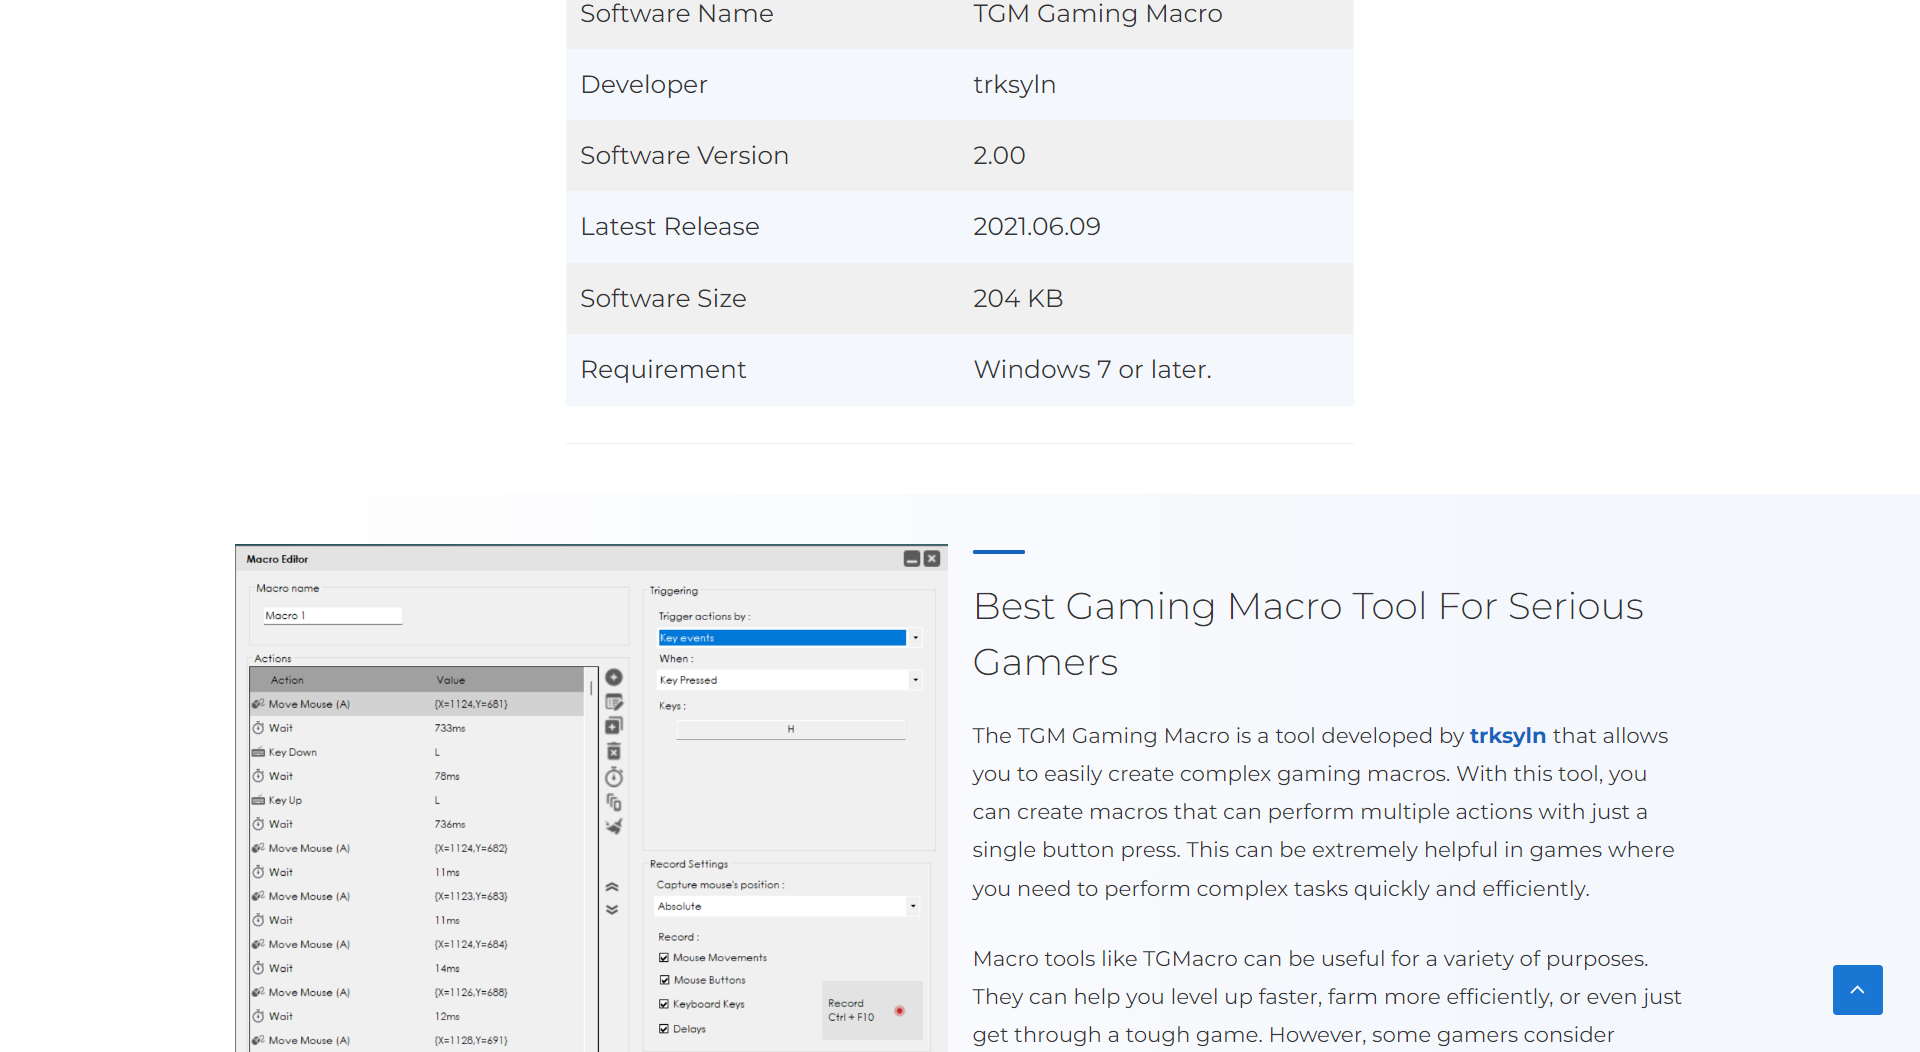Click the duplicate action icon
Screen dimensions: 1920x1052
coord(614,726)
